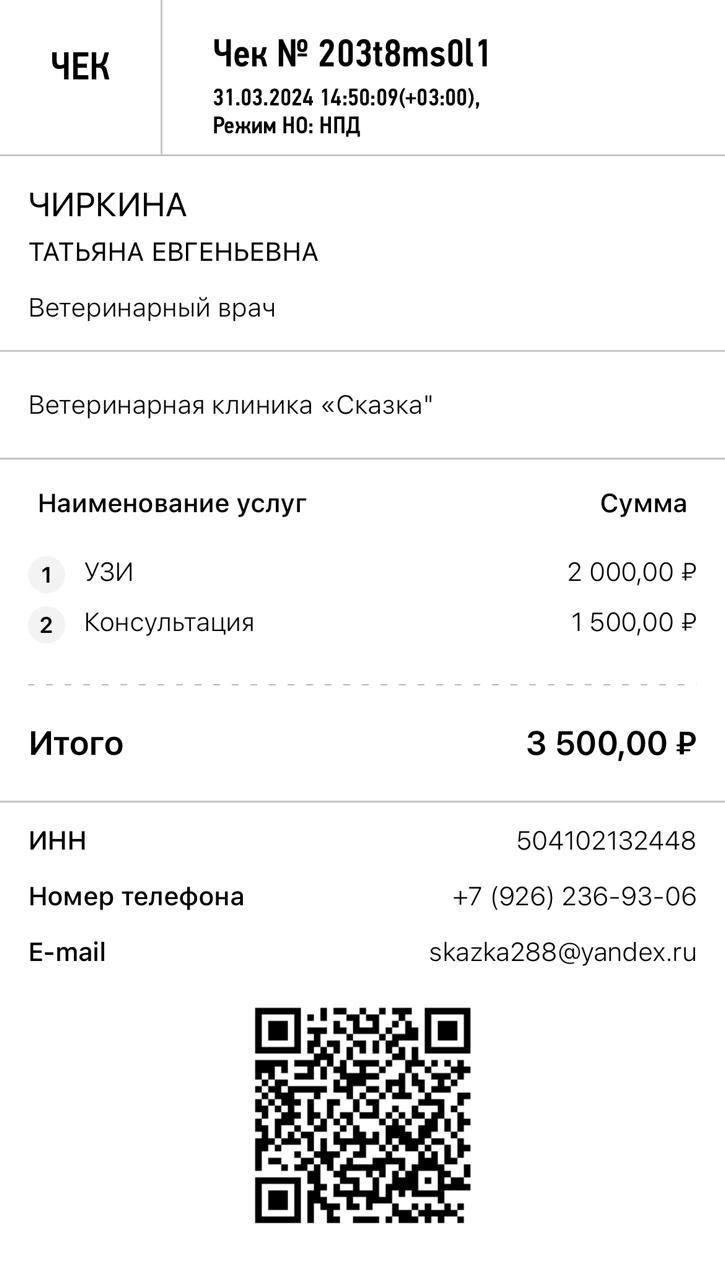Click the date and time 31.03.2024 line

[x=346, y=98]
